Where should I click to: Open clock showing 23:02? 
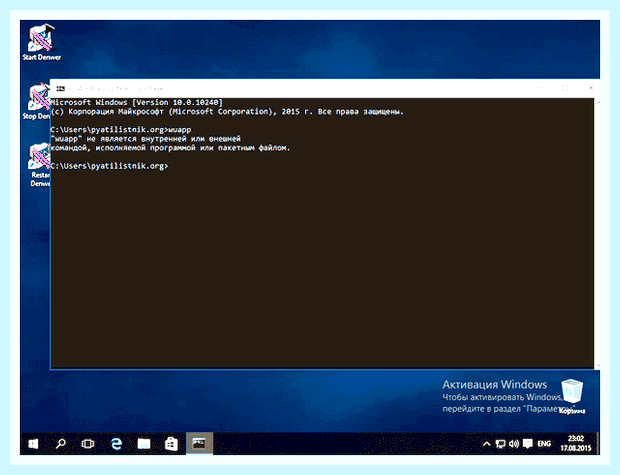click(x=576, y=443)
